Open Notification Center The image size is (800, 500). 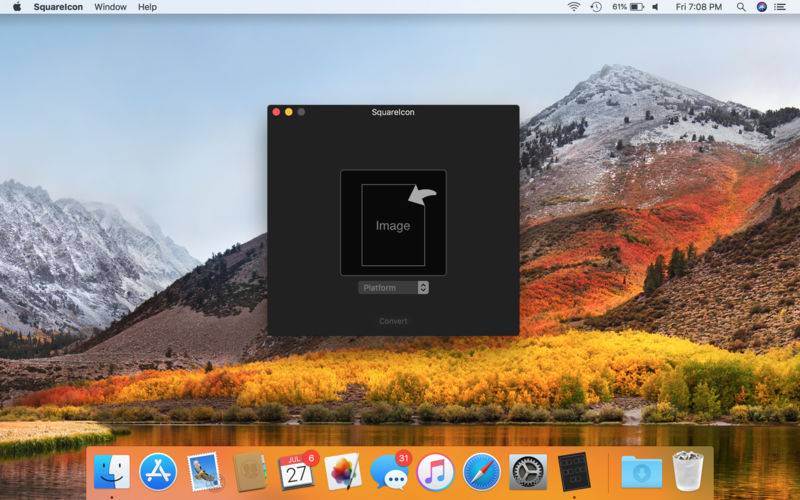780,7
